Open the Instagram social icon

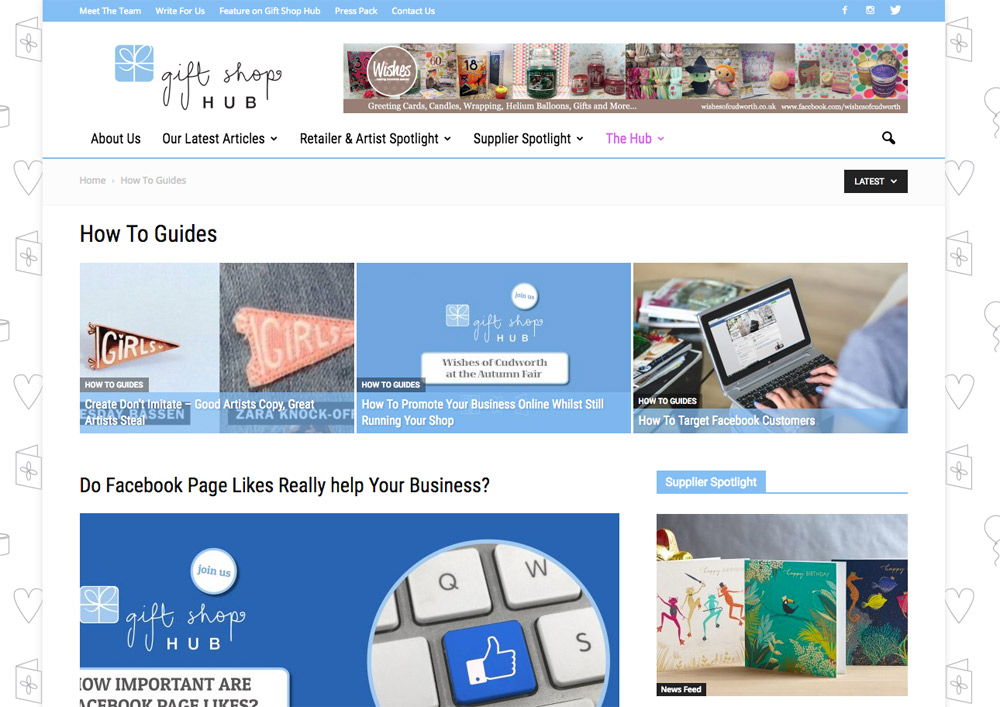tap(870, 10)
